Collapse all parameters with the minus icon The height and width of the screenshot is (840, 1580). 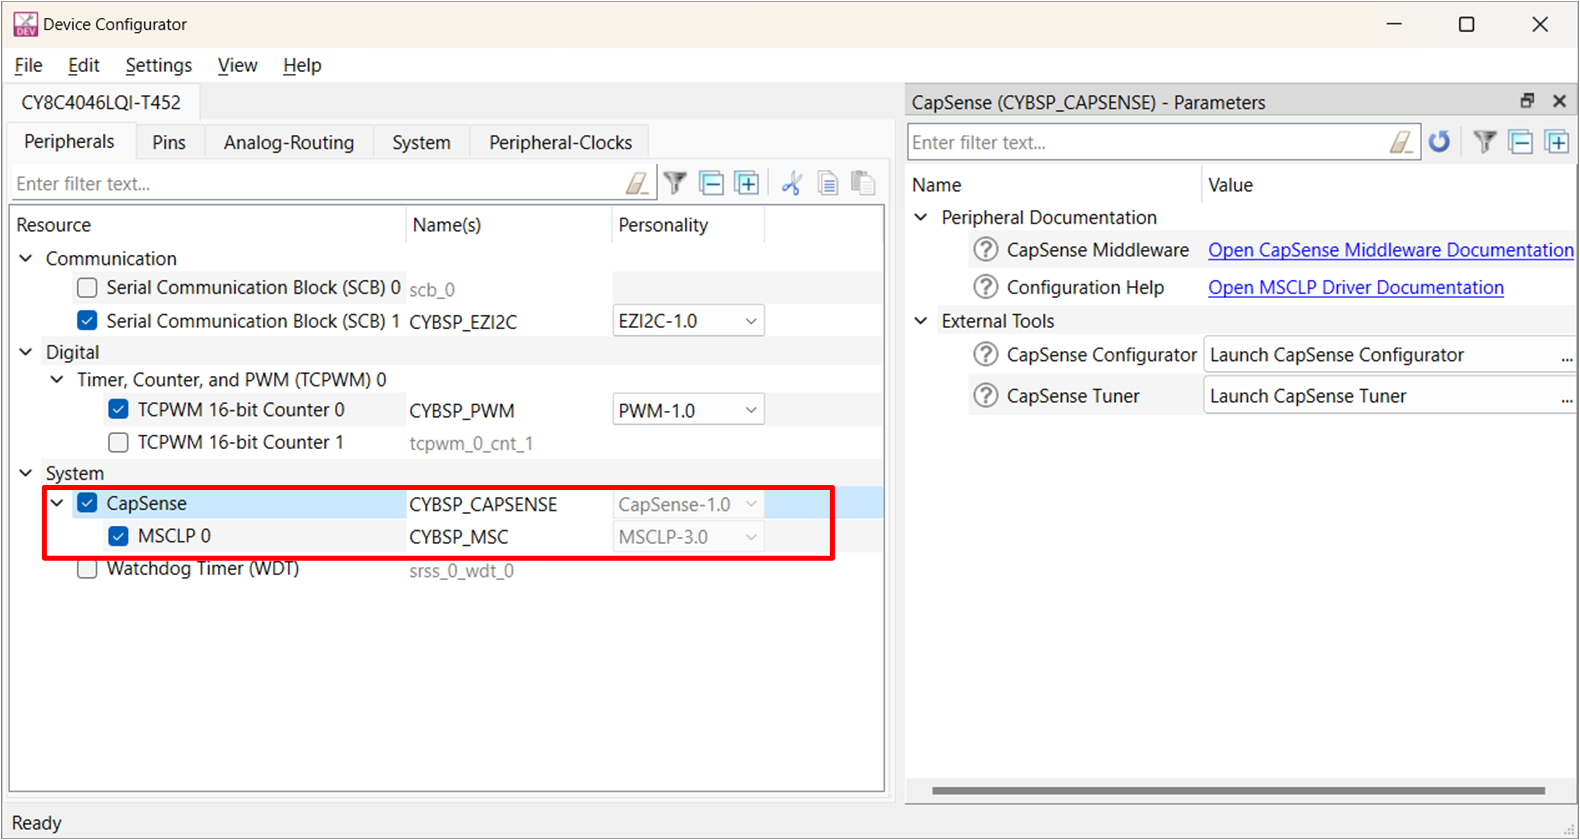click(1521, 142)
